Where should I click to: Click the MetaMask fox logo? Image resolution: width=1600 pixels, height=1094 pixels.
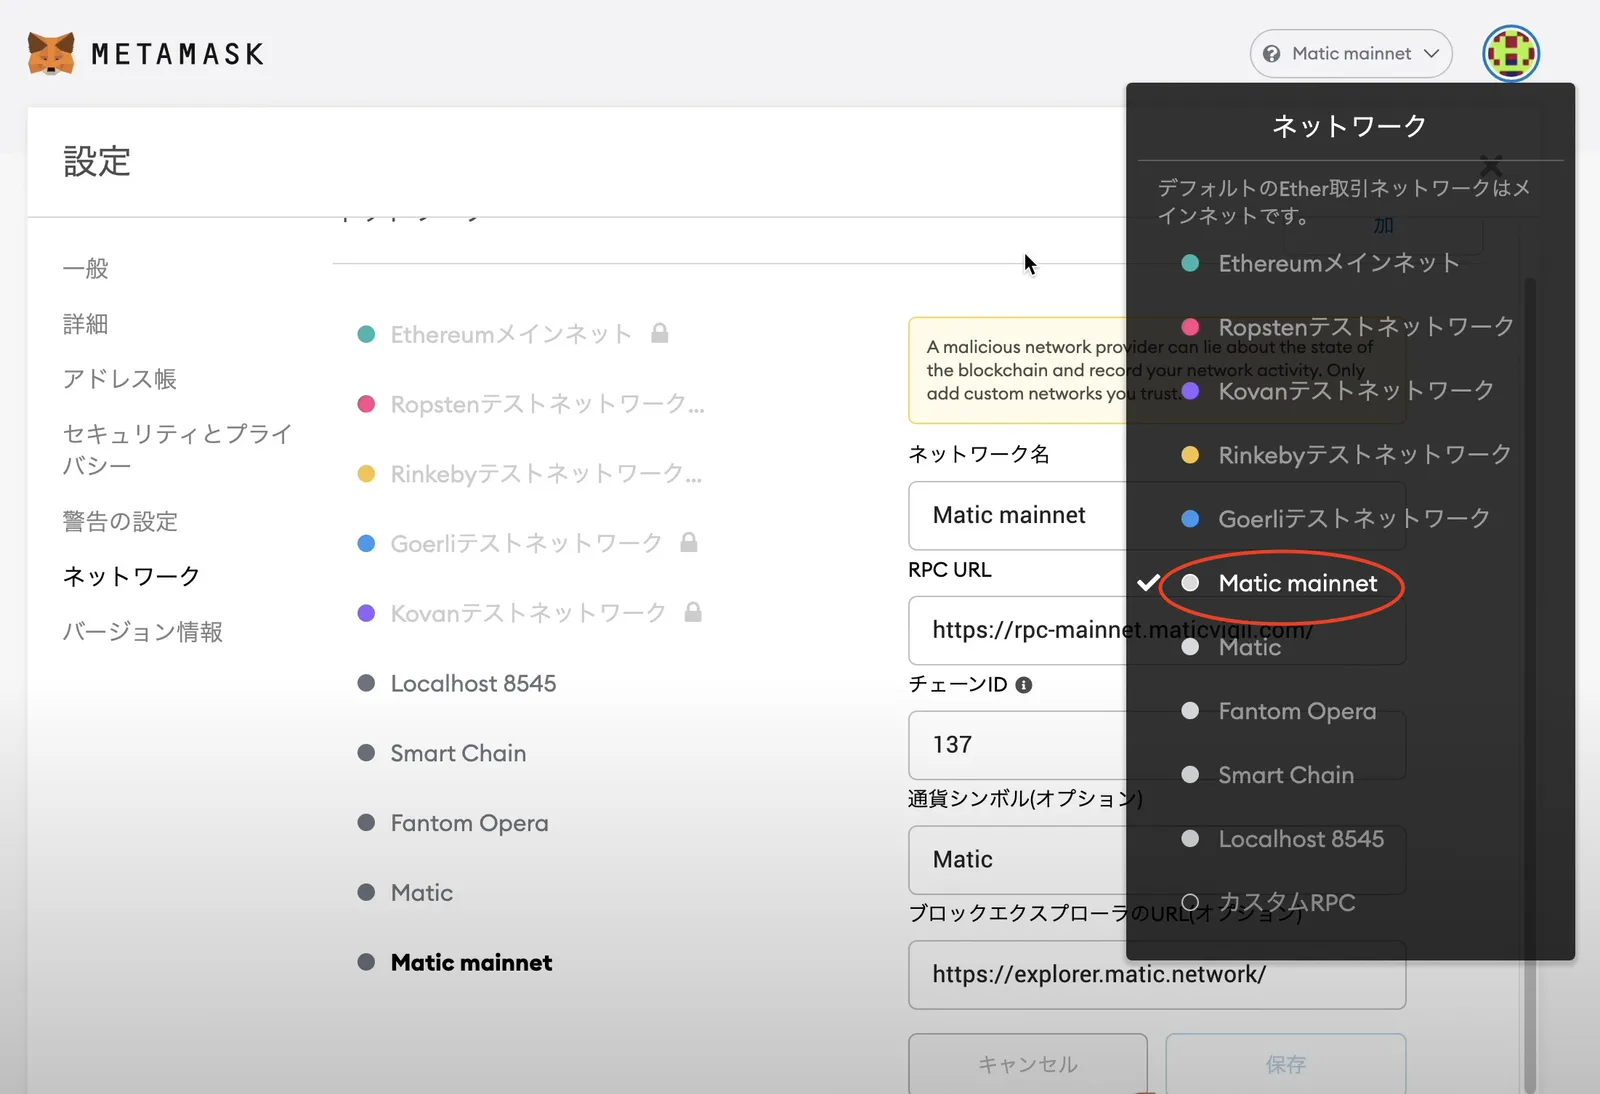tap(51, 53)
